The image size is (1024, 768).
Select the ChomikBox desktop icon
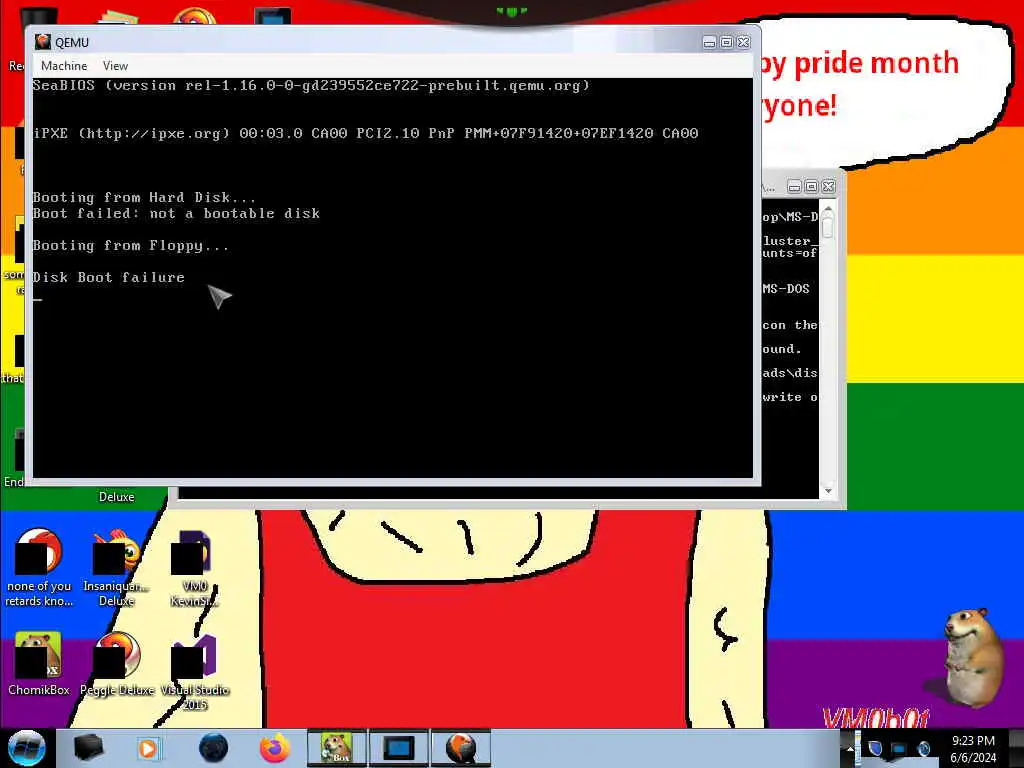39,664
